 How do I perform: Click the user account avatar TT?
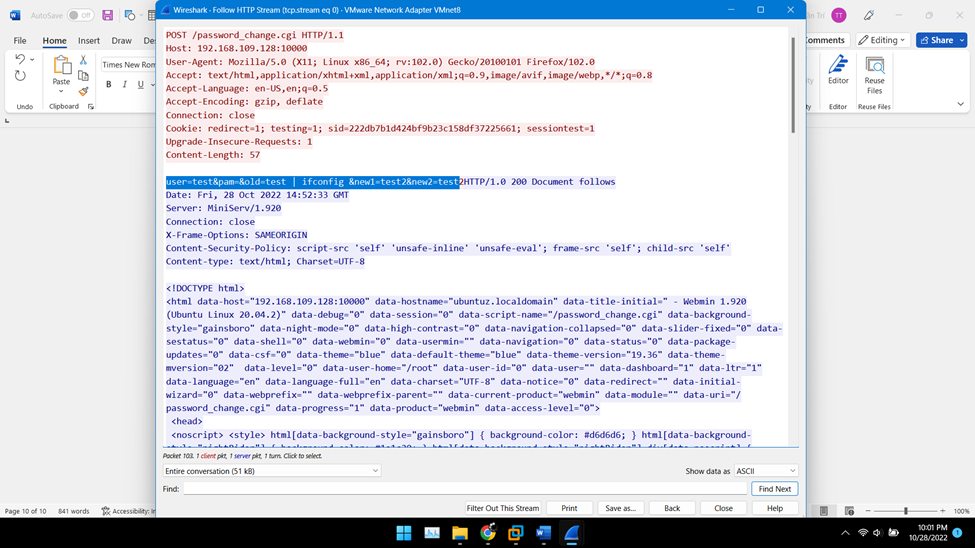tap(839, 16)
